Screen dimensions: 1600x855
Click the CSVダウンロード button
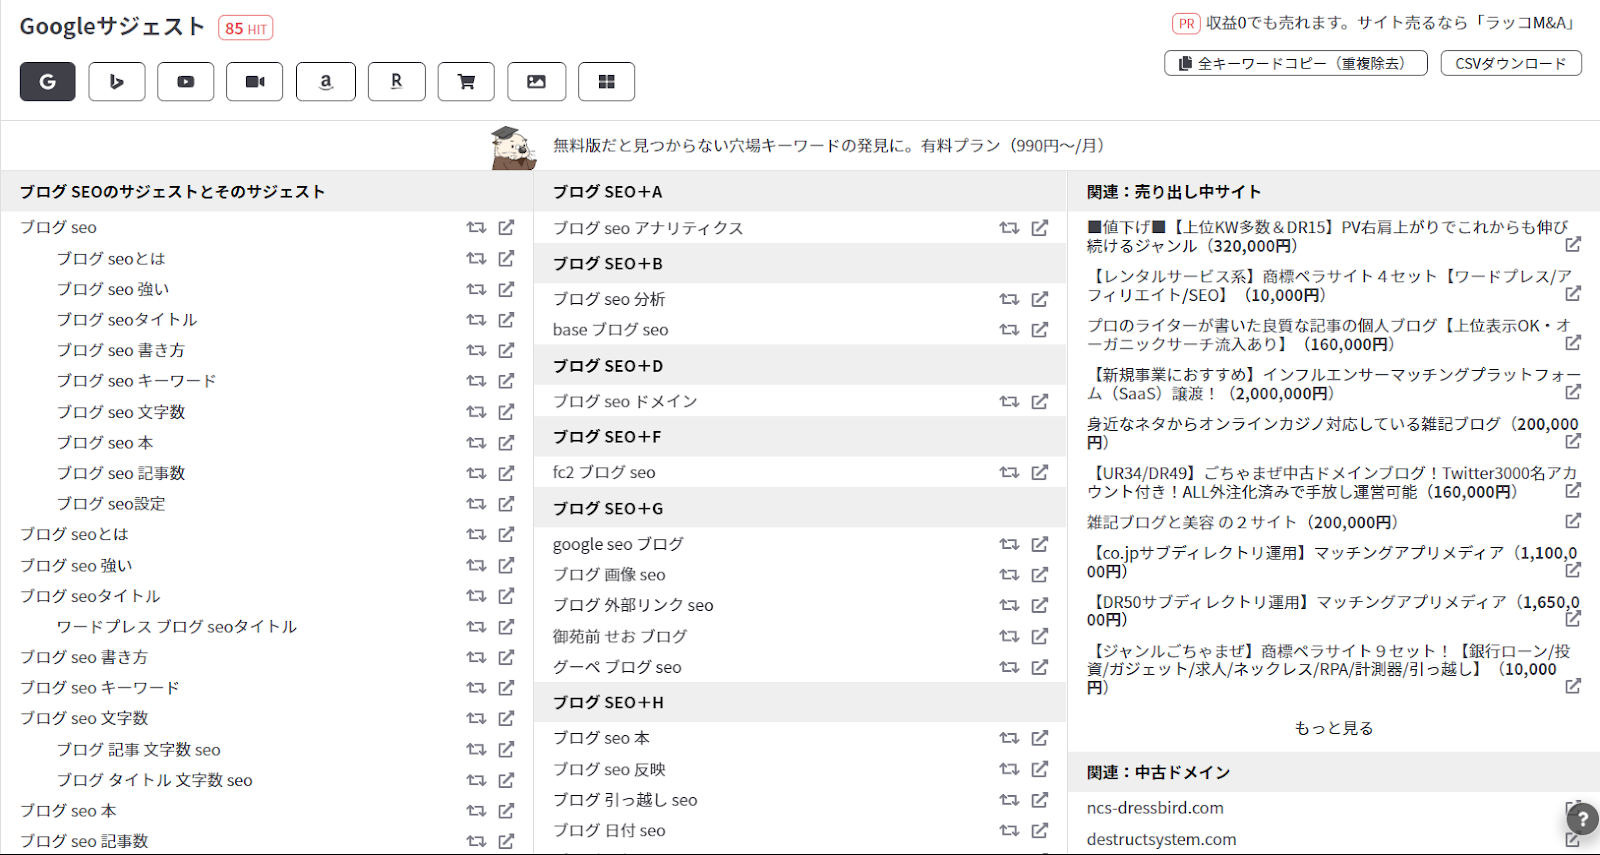click(x=1511, y=63)
